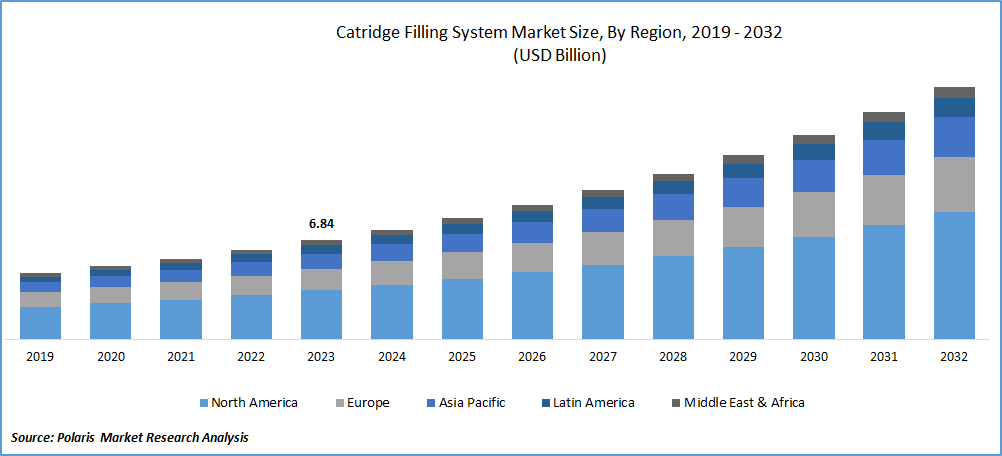Click the 2022 axis label
1002x456 pixels.
[x=251, y=358]
